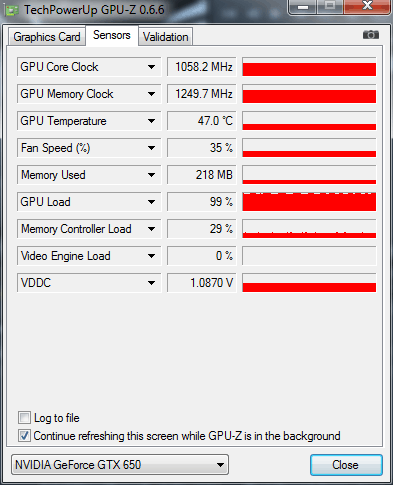The height and width of the screenshot is (485, 393).
Task: Click the Close button
Action: point(346,465)
